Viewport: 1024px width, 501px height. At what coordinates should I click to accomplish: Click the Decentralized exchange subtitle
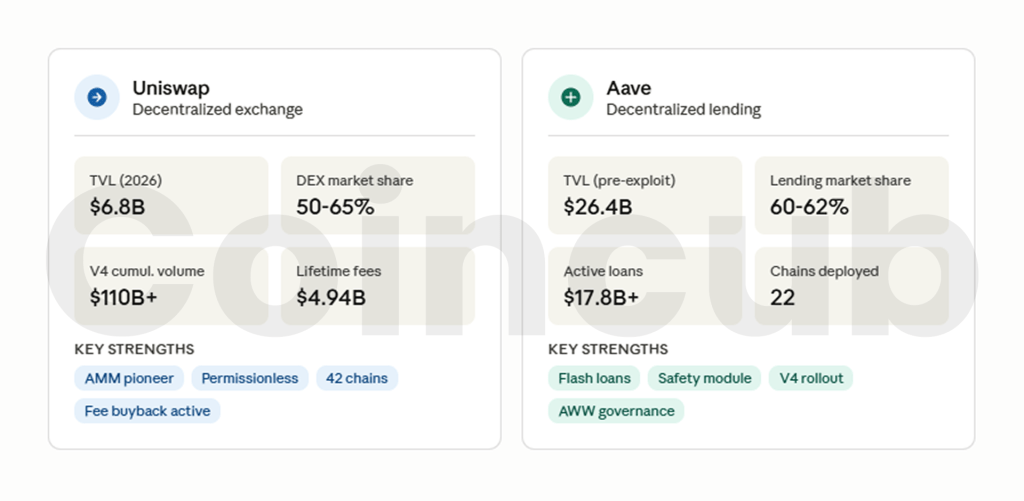point(217,109)
